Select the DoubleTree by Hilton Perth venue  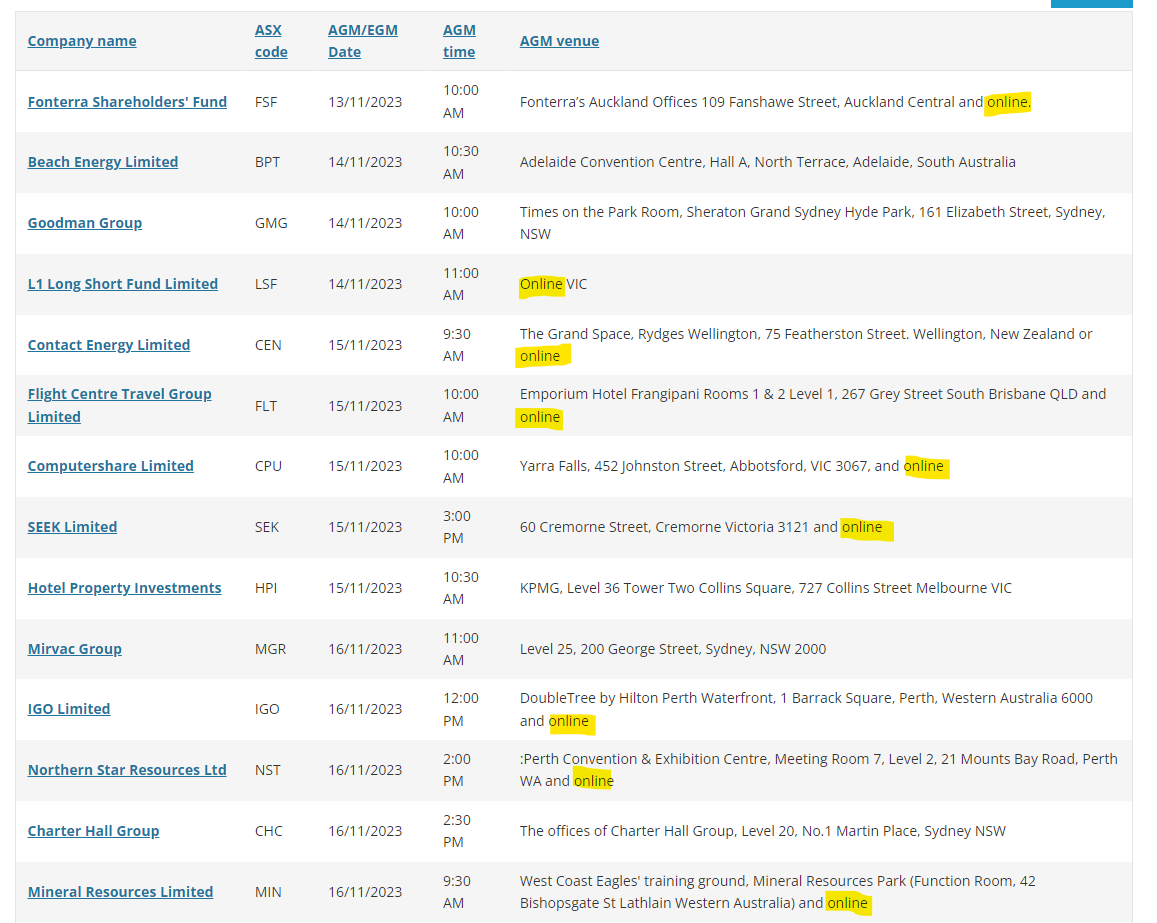(x=807, y=709)
